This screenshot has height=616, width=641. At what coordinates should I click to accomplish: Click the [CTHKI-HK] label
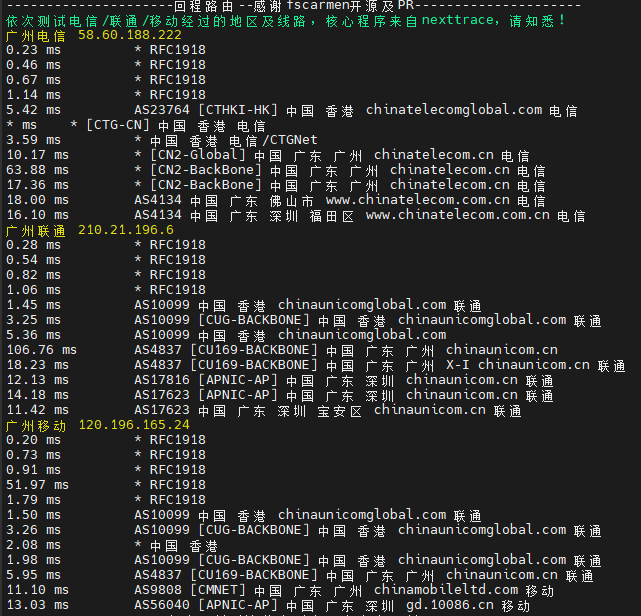pyautogui.click(x=238, y=110)
